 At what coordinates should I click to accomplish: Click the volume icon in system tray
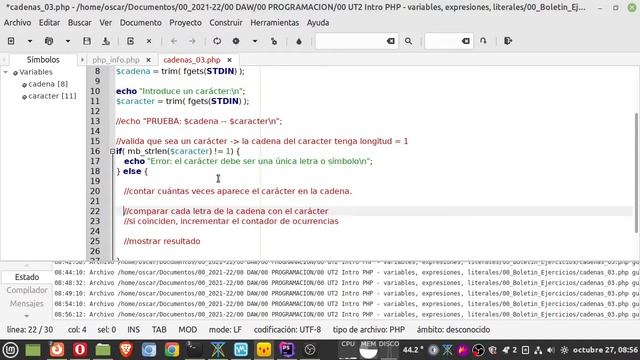coord(551,350)
